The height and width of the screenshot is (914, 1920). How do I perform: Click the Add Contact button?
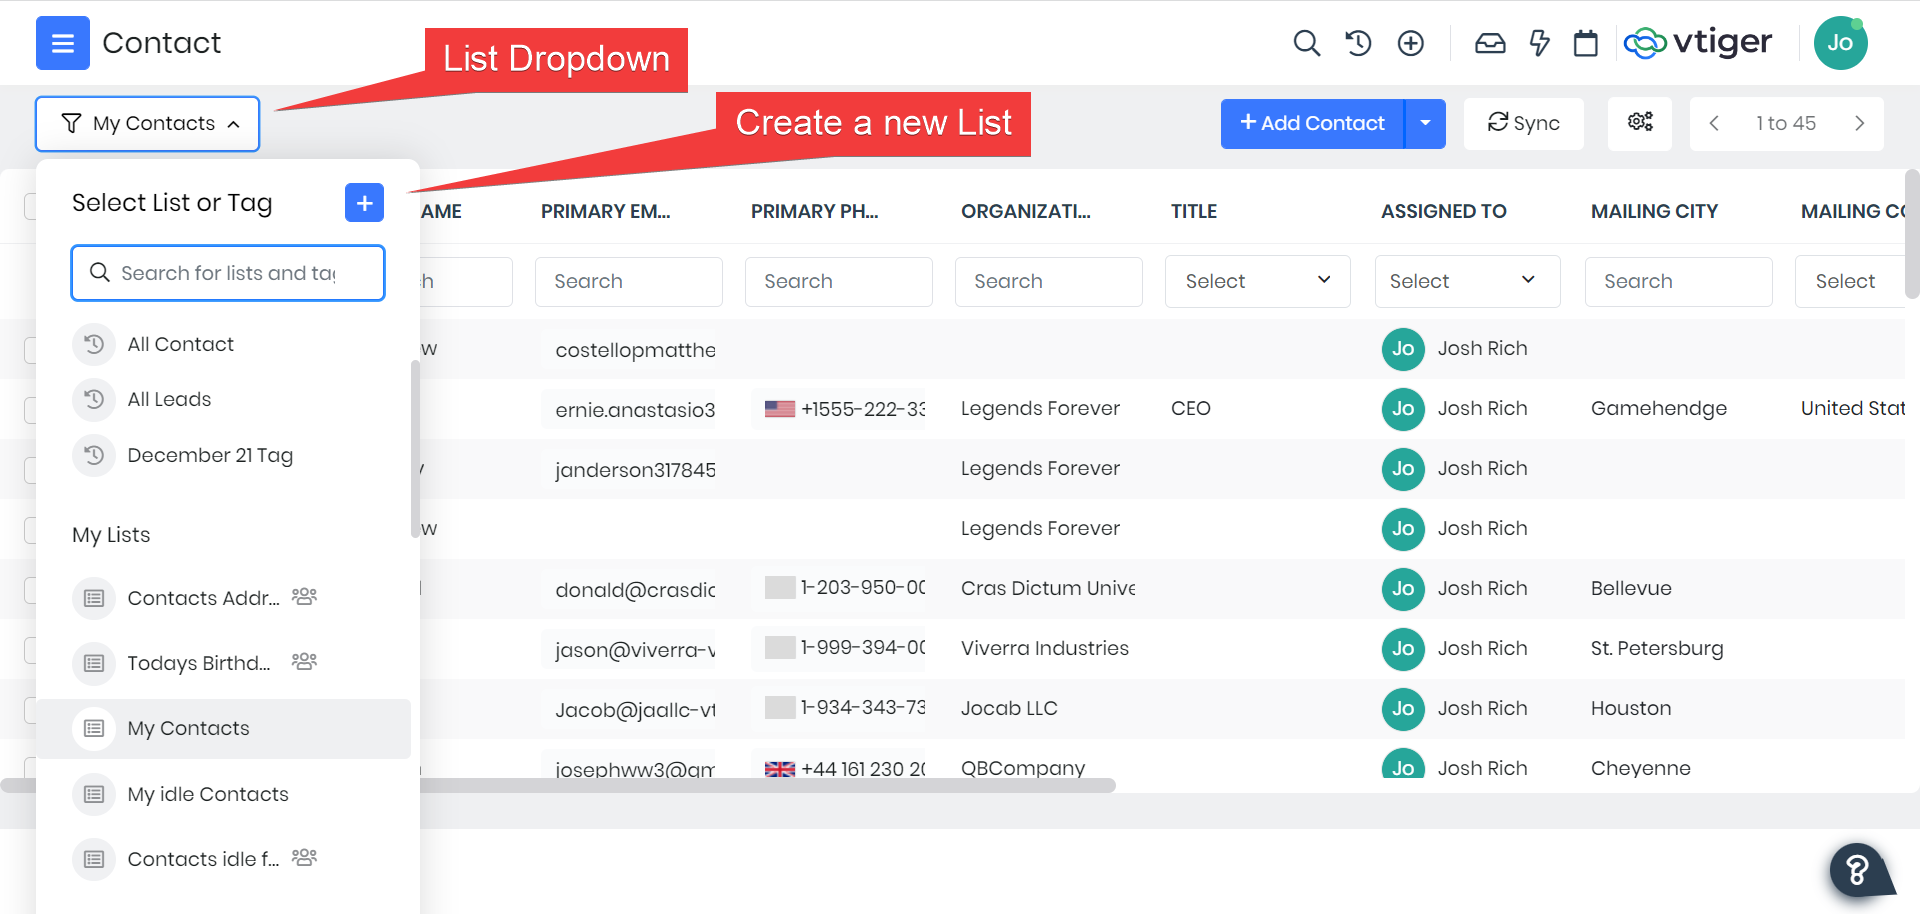1312,123
